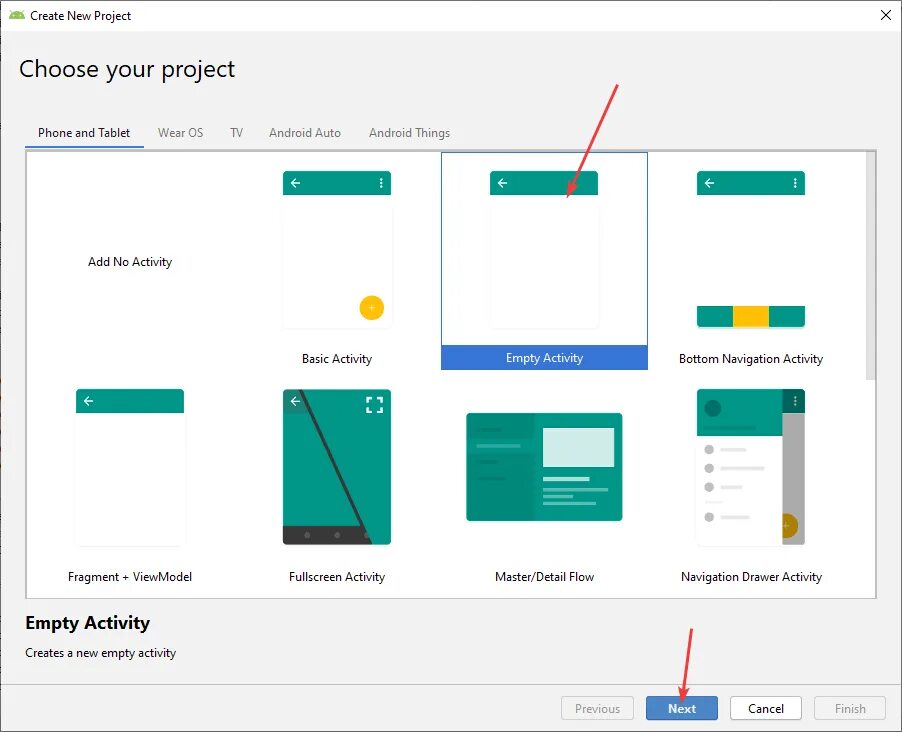Image resolution: width=902 pixels, height=732 pixels.
Task: Choose the Fragment + ViewModel template
Action: (129, 467)
